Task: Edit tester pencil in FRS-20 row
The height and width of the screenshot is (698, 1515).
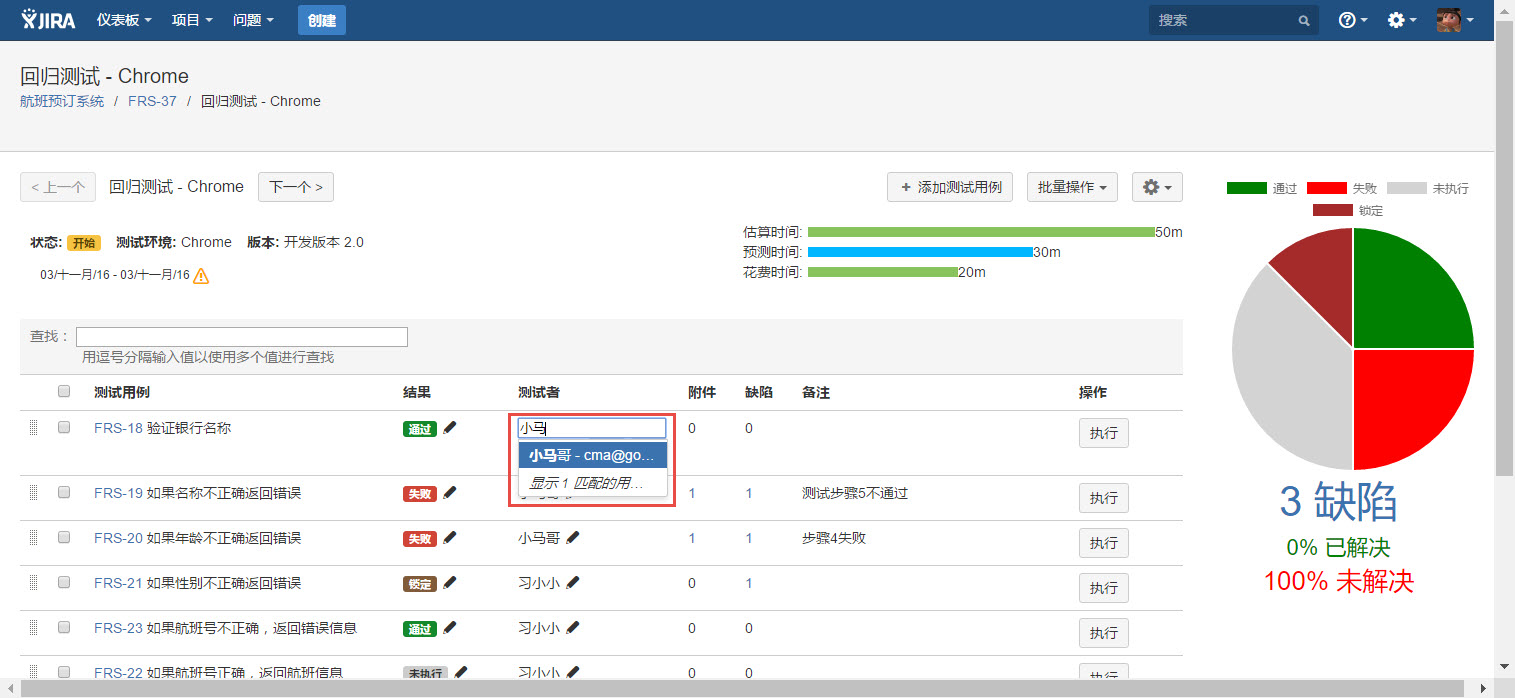Action: (572, 538)
